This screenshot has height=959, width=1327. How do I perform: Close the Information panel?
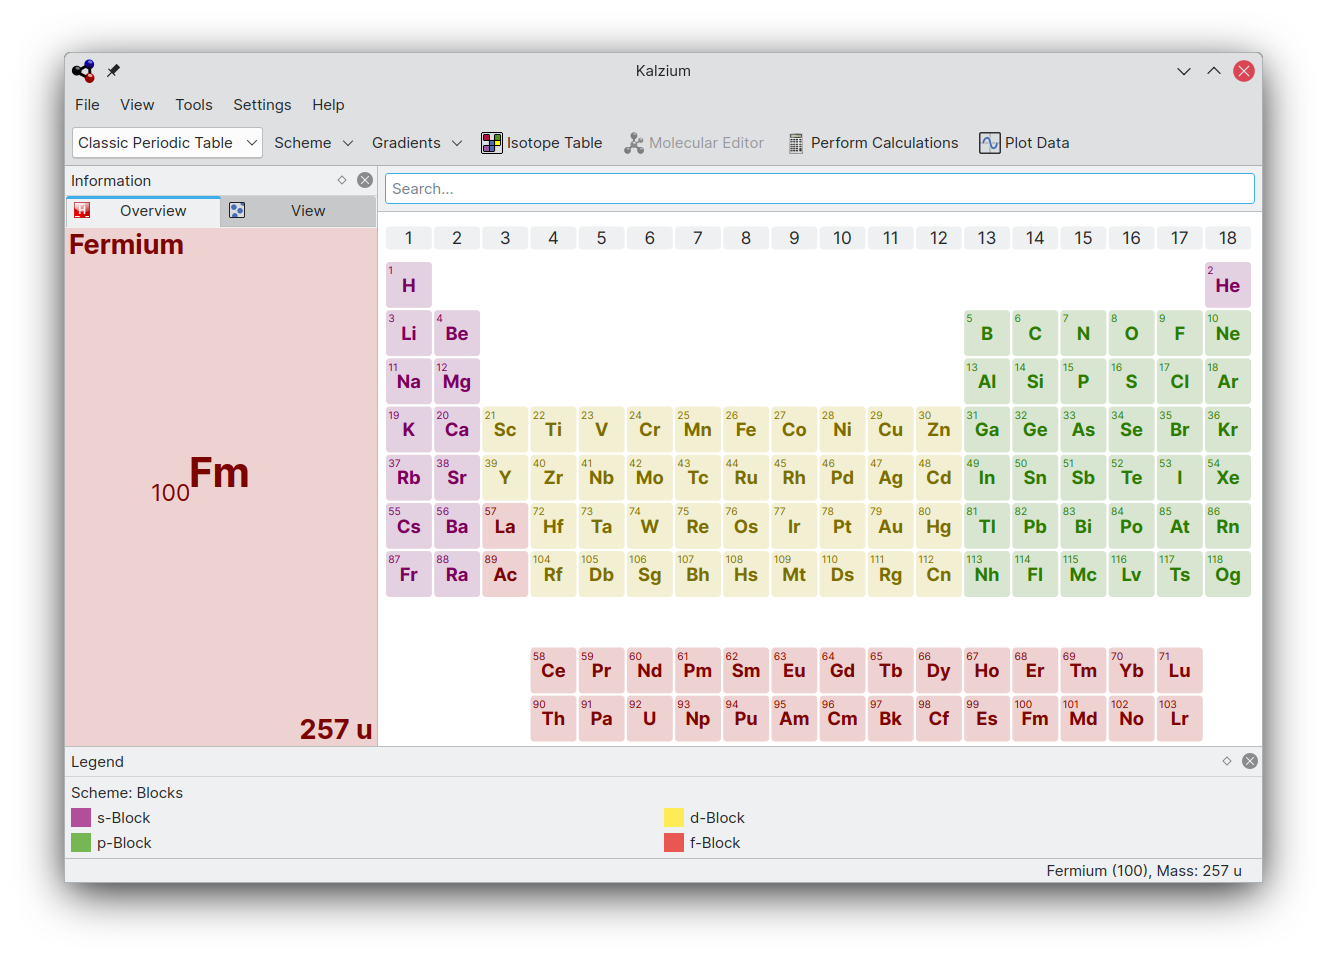(x=365, y=180)
